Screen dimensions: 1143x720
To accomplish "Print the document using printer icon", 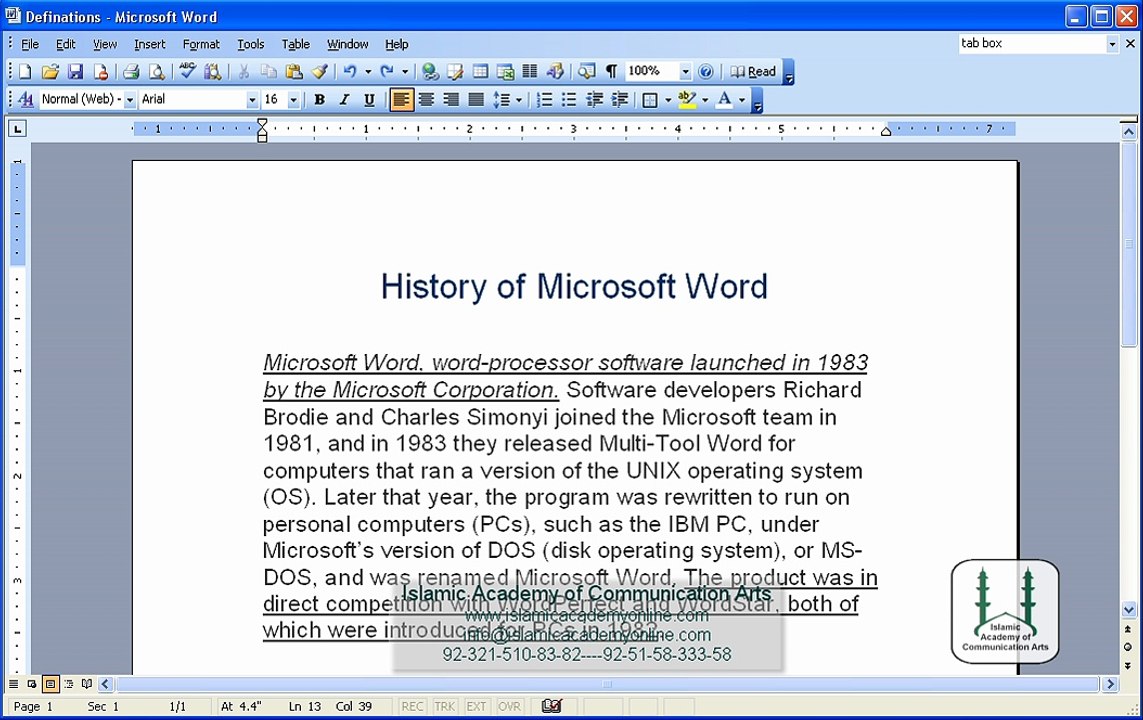I will pos(131,71).
